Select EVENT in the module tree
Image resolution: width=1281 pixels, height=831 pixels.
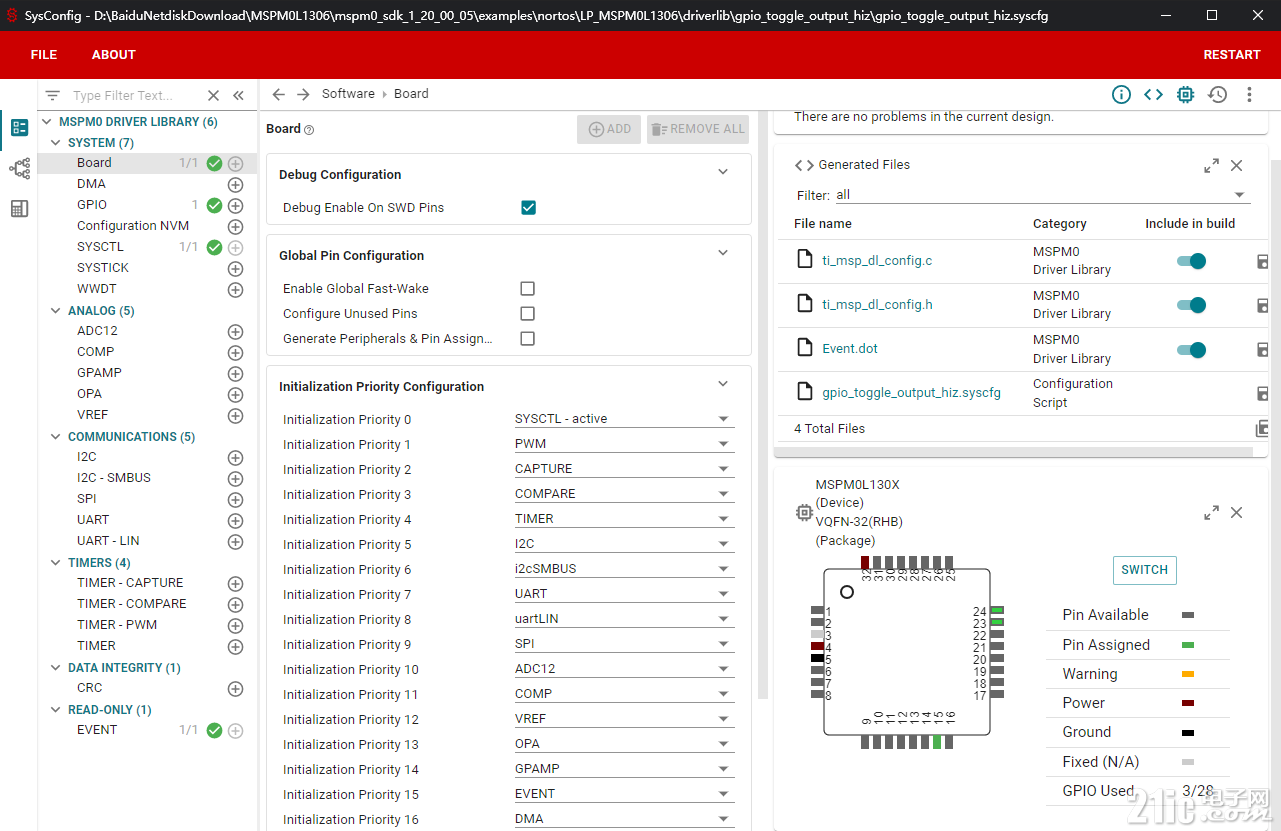[97, 730]
